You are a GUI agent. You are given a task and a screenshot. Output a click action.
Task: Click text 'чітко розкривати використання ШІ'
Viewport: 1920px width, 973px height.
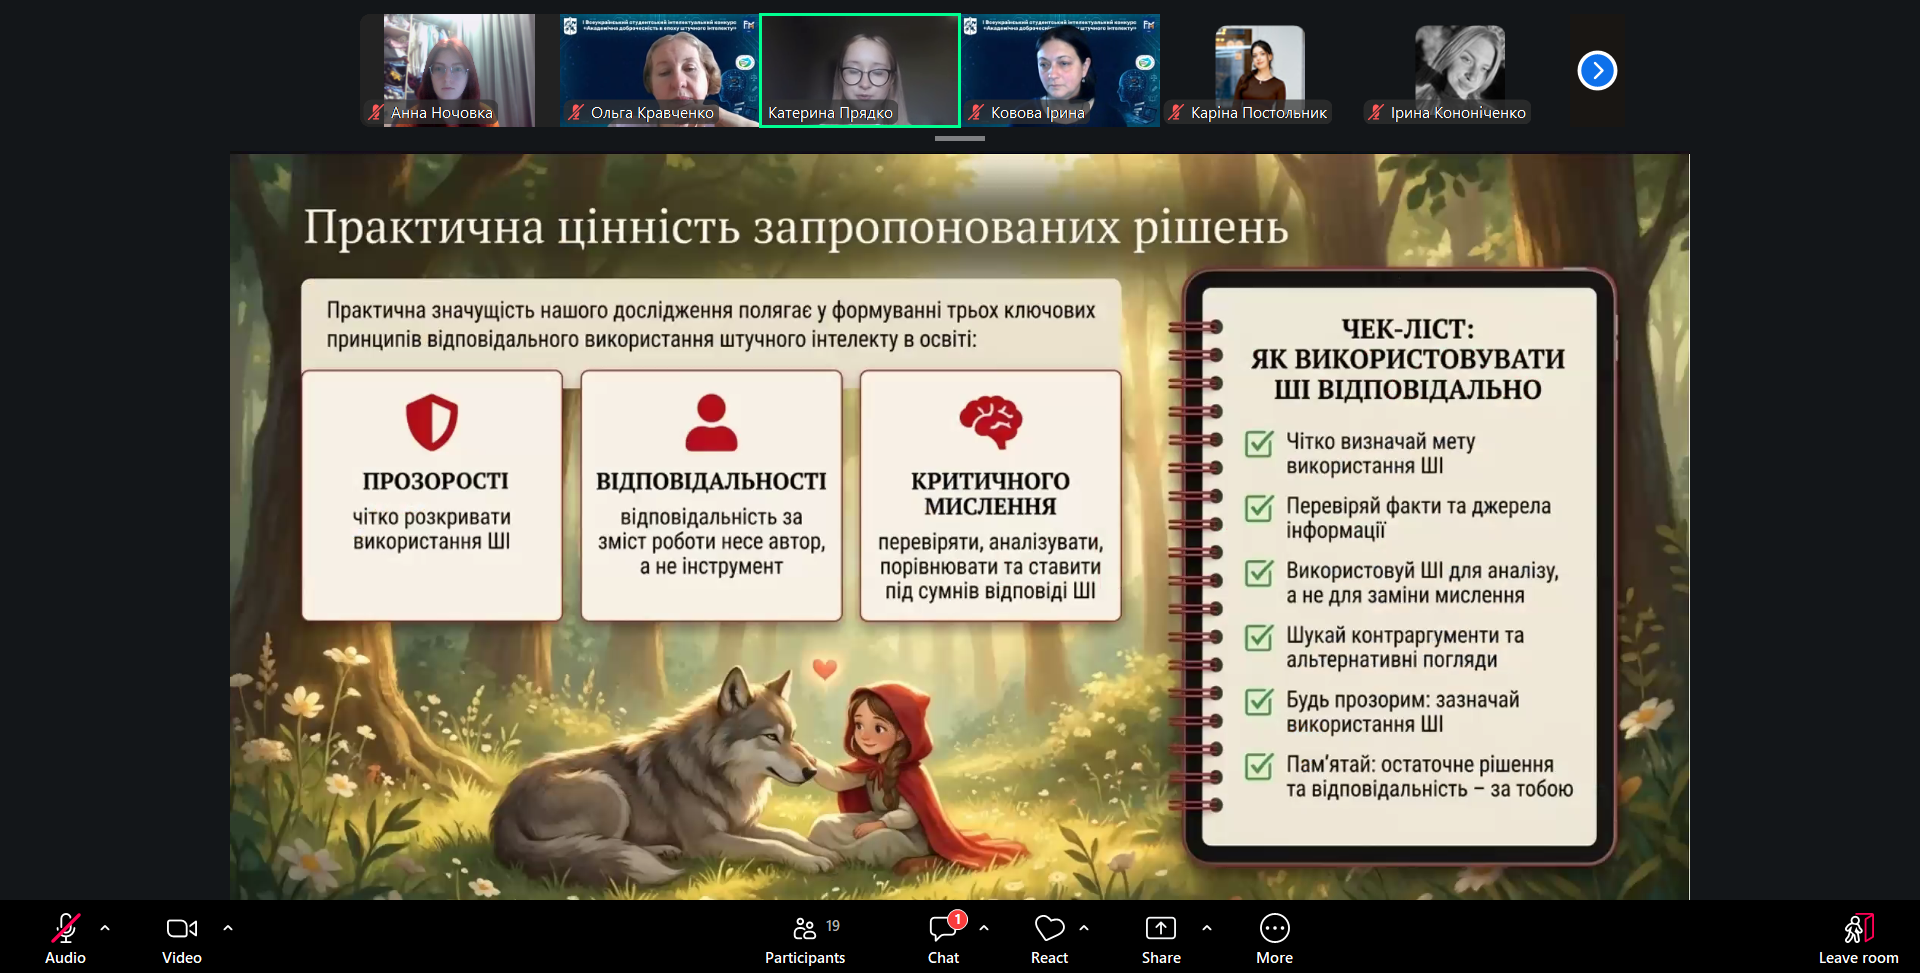click(x=432, y=529)
